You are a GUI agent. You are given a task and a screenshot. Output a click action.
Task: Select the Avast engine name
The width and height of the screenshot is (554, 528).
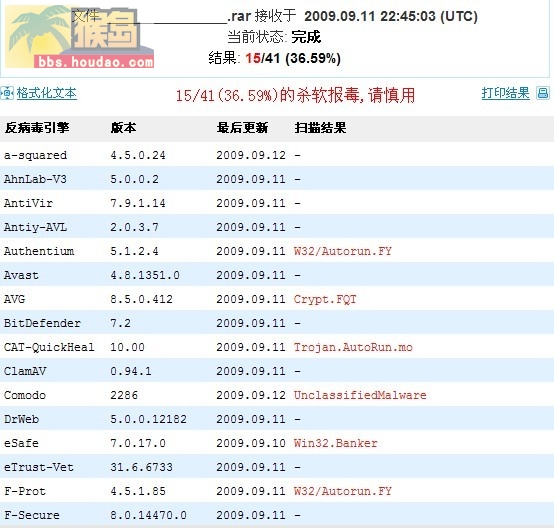[21, 275]
